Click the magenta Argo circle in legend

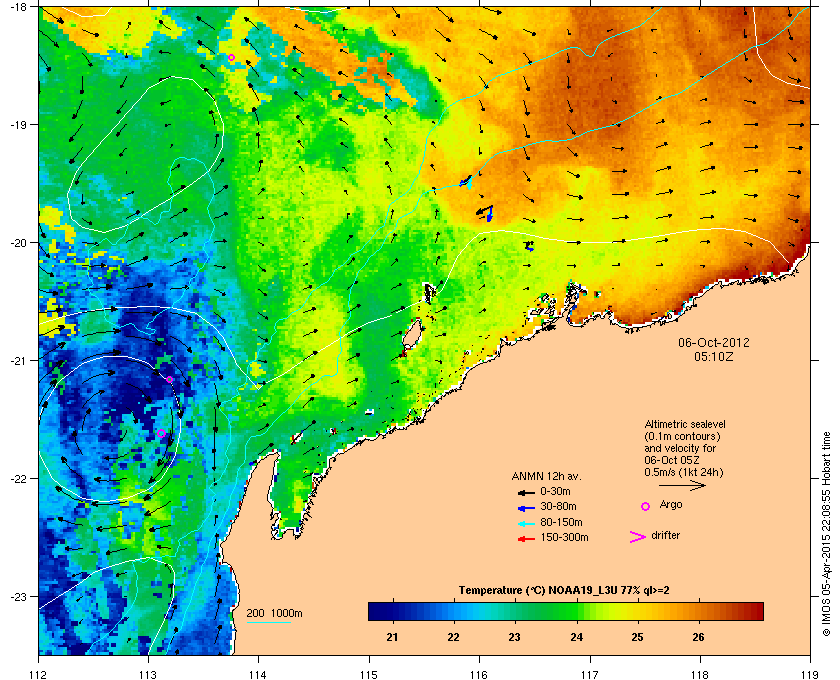(645, 506)
